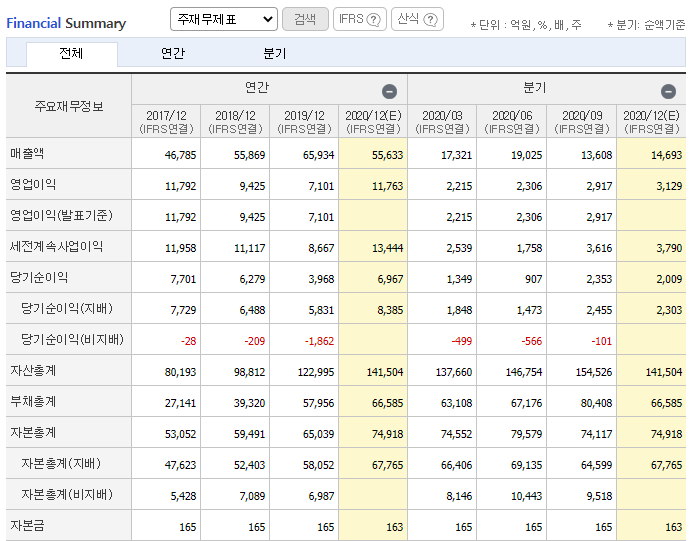Select the 자본총계 row label
Image resolution: width=690 pixels, height=541 pixels.
tap(33, 432)
